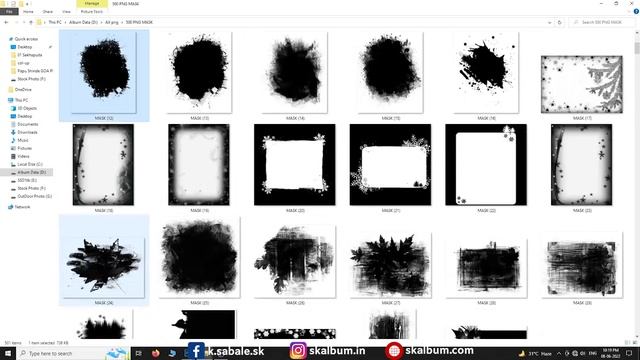Select the MASK (20) black frame thumbnail
The width and height of the screenshot is (640, 360).
pos(295,164)
